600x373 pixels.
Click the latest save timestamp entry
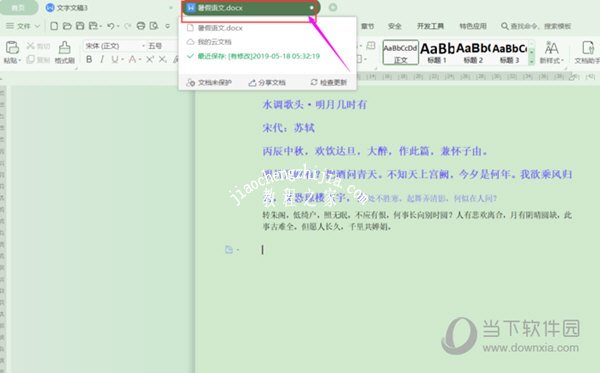259,56
